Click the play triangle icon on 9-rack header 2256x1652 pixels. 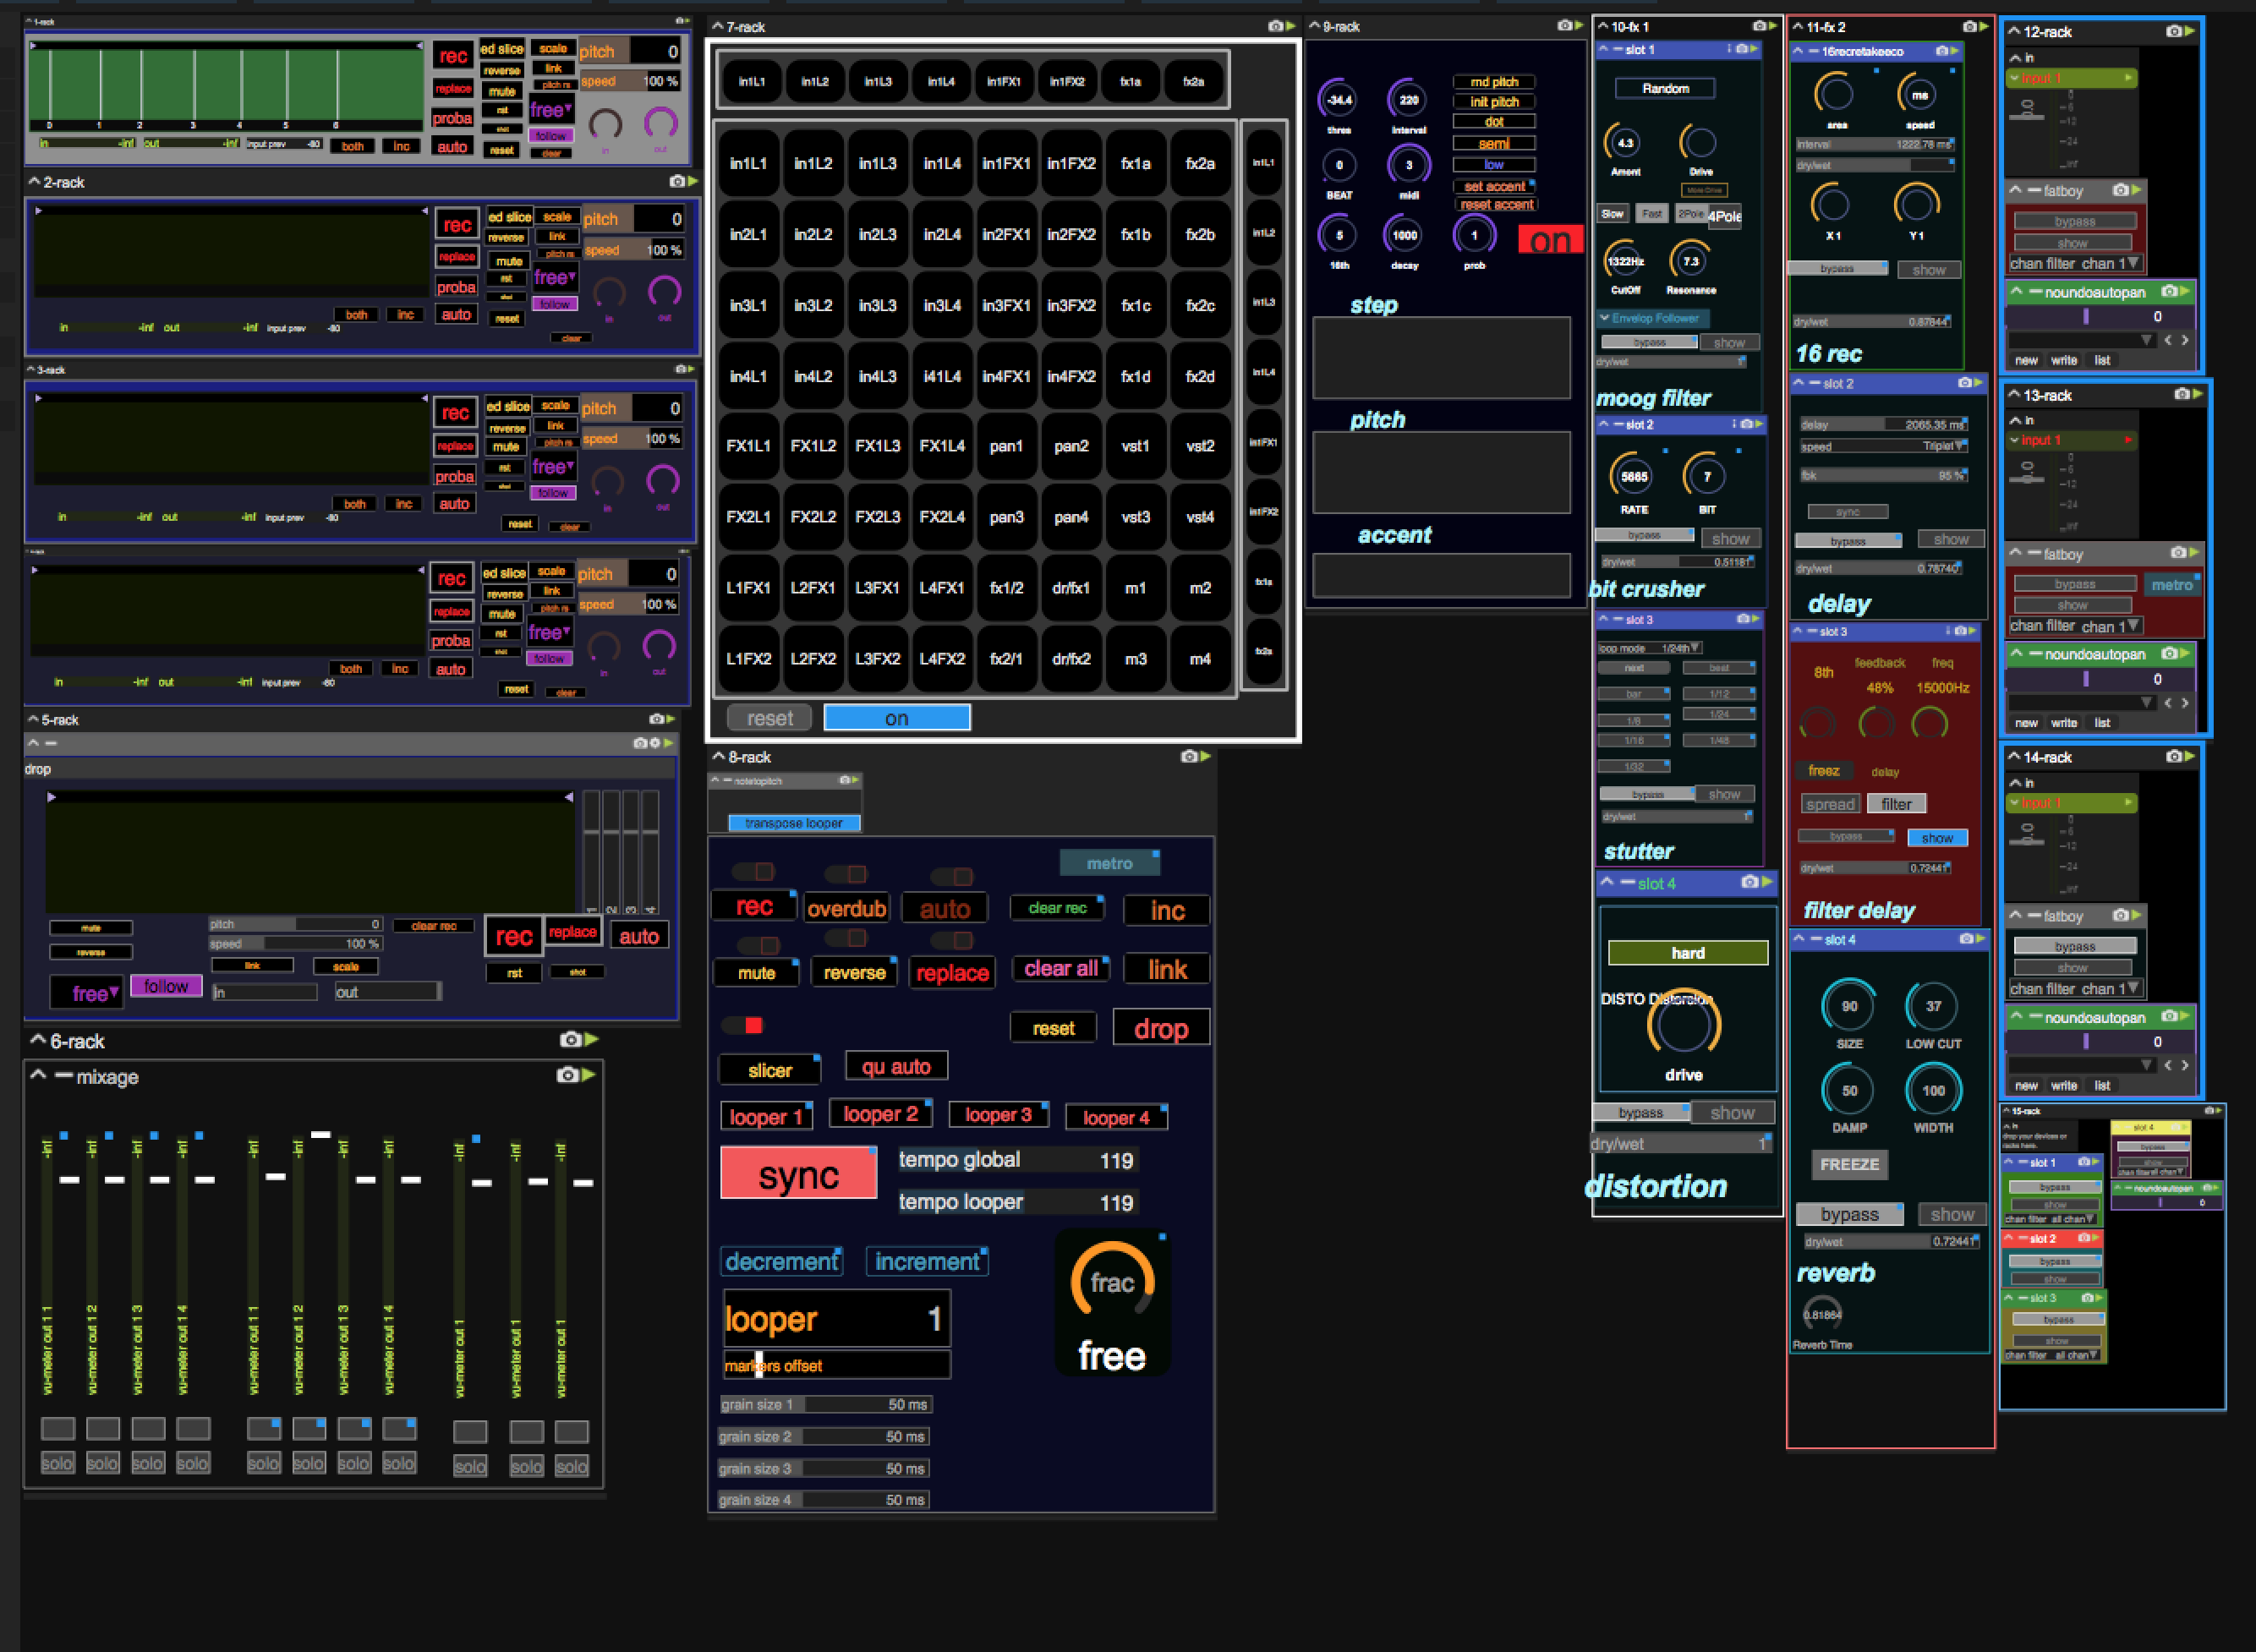coord(1578,27)
